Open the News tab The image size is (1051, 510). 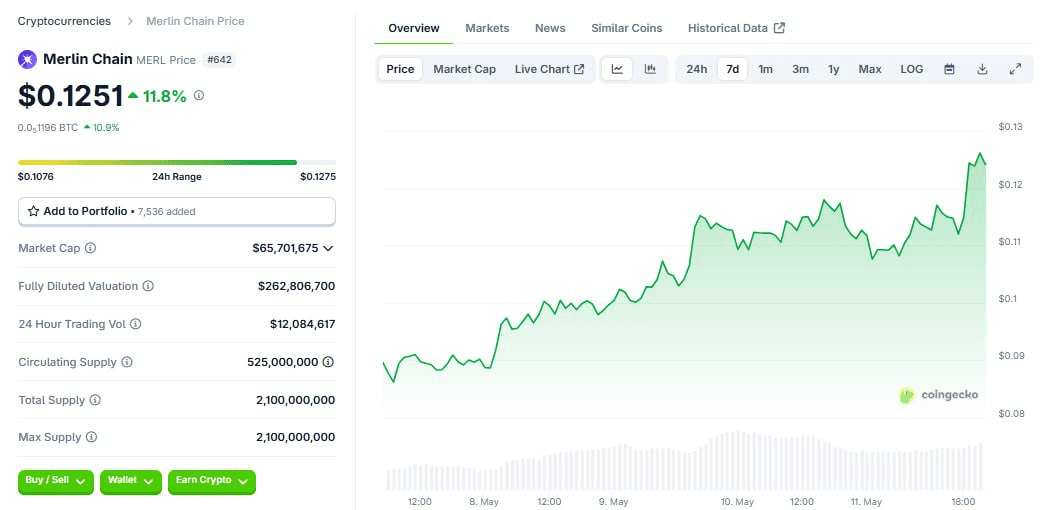550,28
